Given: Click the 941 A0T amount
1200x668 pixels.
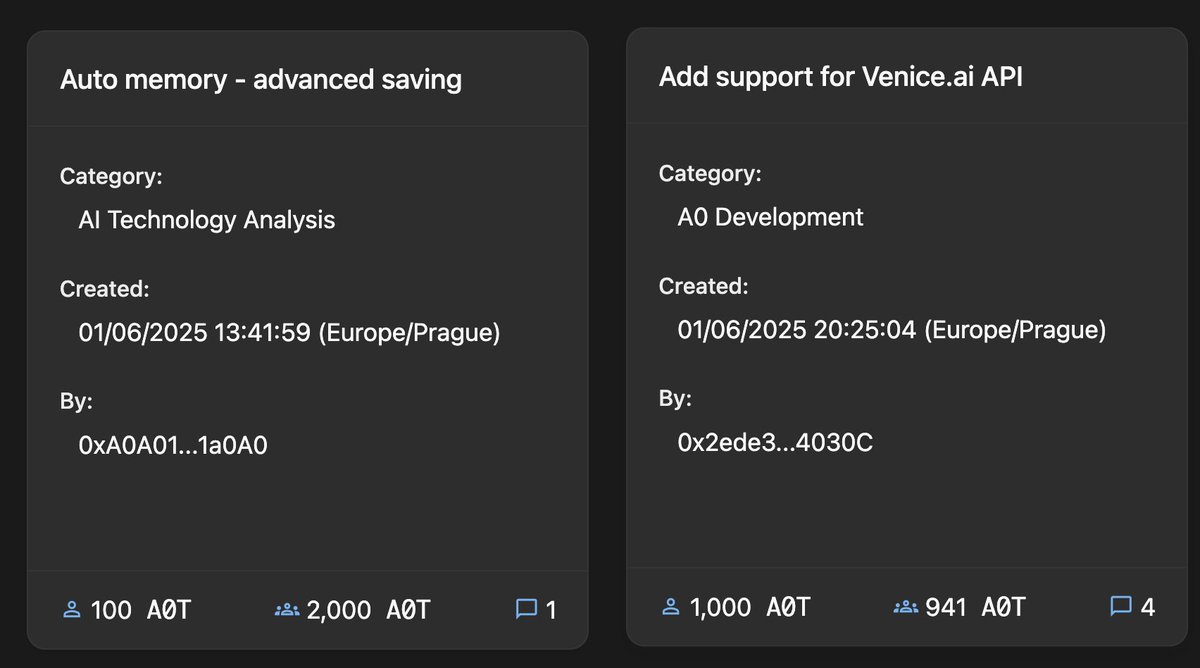Looking at the screenshot, I should 976,606.
